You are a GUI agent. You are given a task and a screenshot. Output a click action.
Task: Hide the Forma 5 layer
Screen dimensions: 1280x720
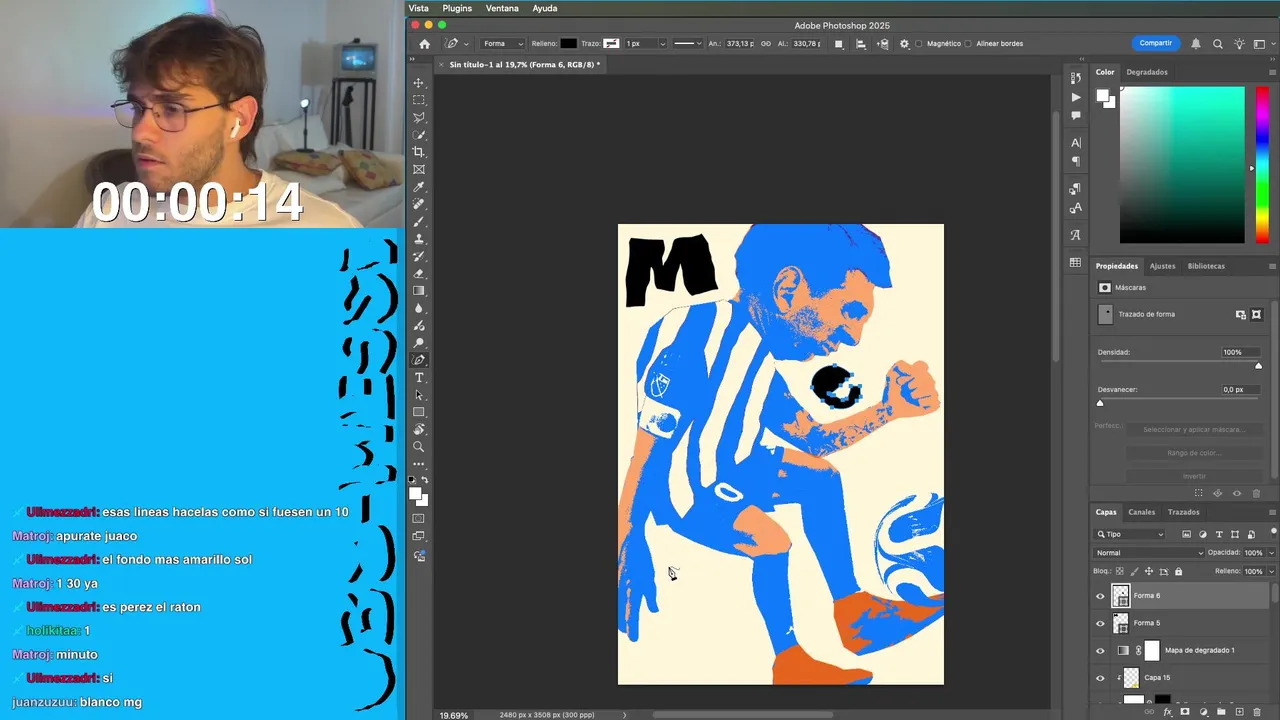[1101, 623]
